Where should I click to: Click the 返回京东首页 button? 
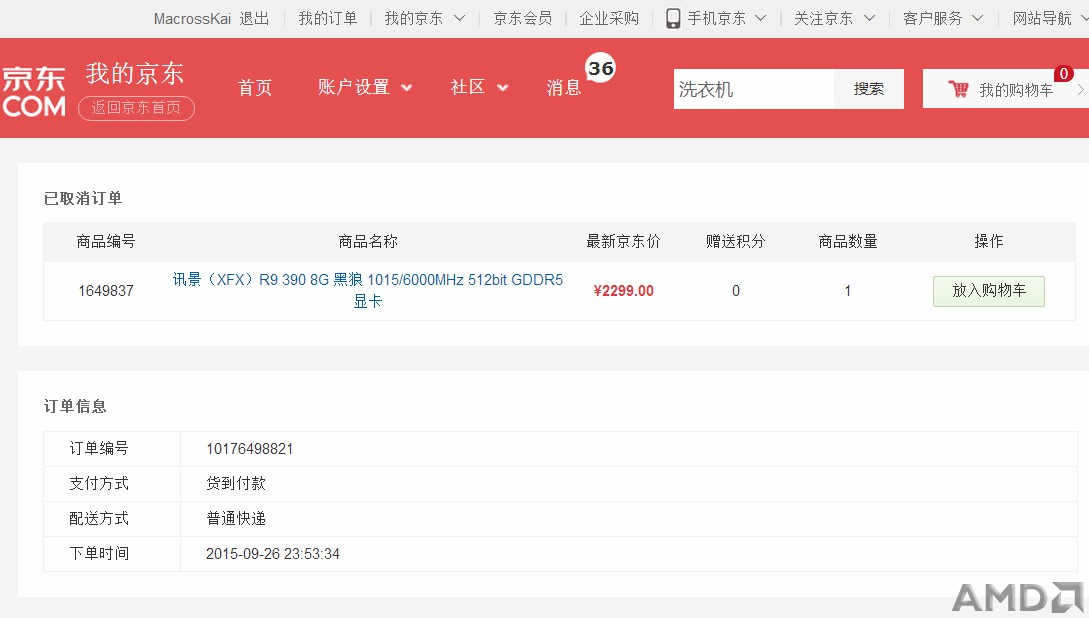click(136, 108)
